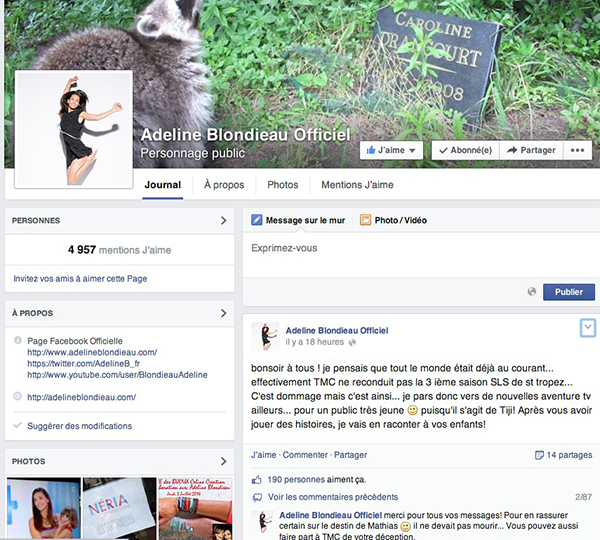Open the adelineblondieau.com/ link with www
This screenshot has height=540, width=600.
92,352
